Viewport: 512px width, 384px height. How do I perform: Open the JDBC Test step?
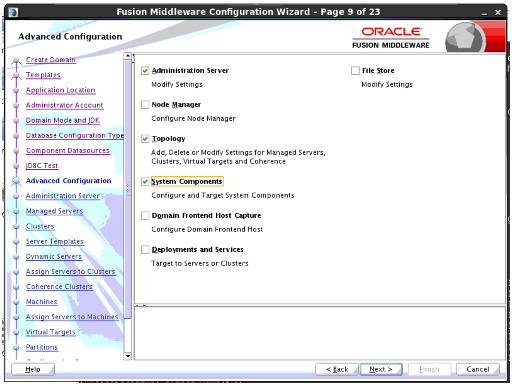coord(42,166)
